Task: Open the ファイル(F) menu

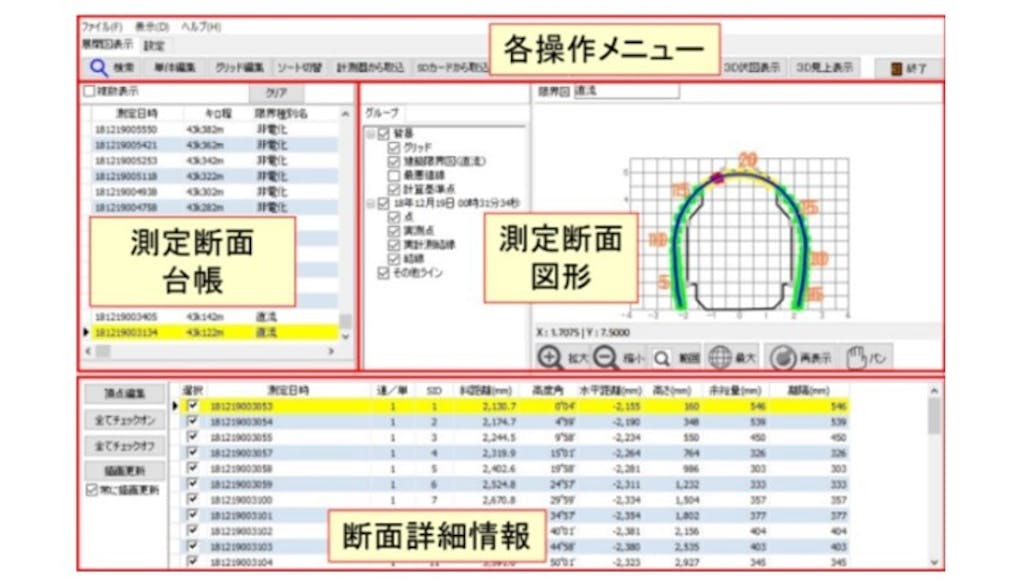Action: click(x=102, y=27)
